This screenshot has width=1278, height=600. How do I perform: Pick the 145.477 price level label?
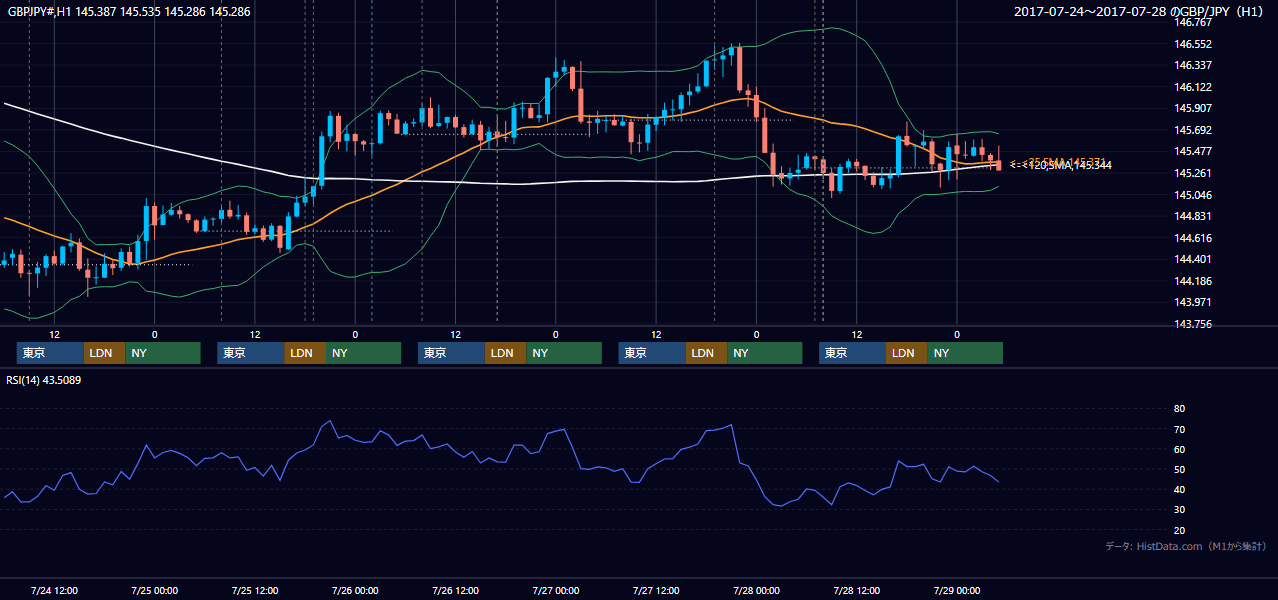pos(1193,151)
